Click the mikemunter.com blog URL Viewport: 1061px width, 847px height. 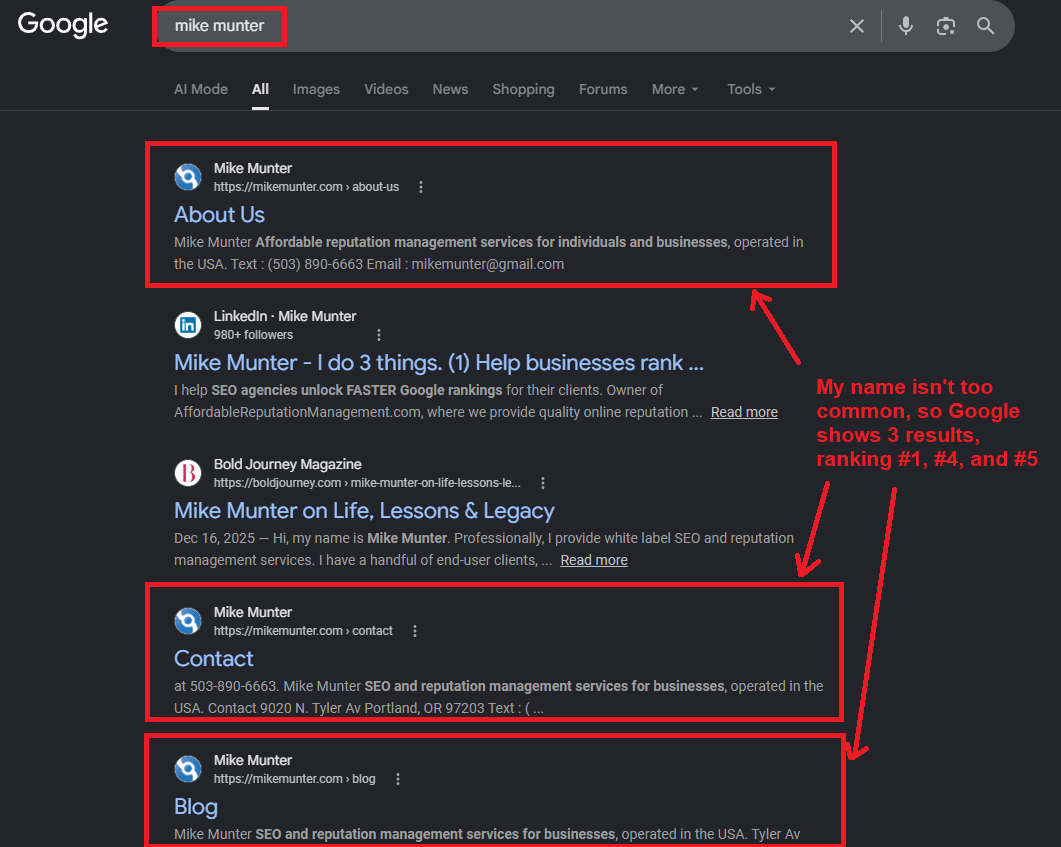coord(294,779)
